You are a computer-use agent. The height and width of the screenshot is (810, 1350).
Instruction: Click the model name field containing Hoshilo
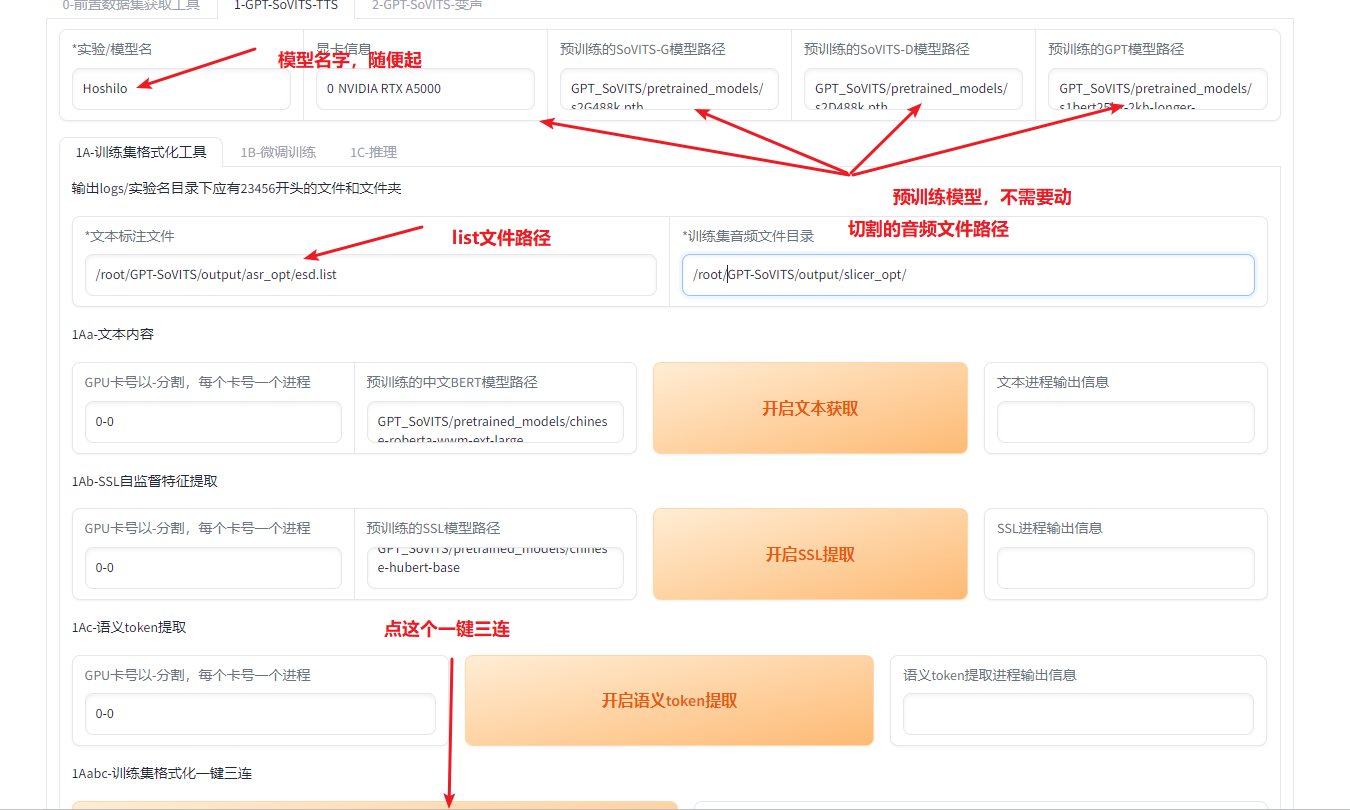(181, 89)
